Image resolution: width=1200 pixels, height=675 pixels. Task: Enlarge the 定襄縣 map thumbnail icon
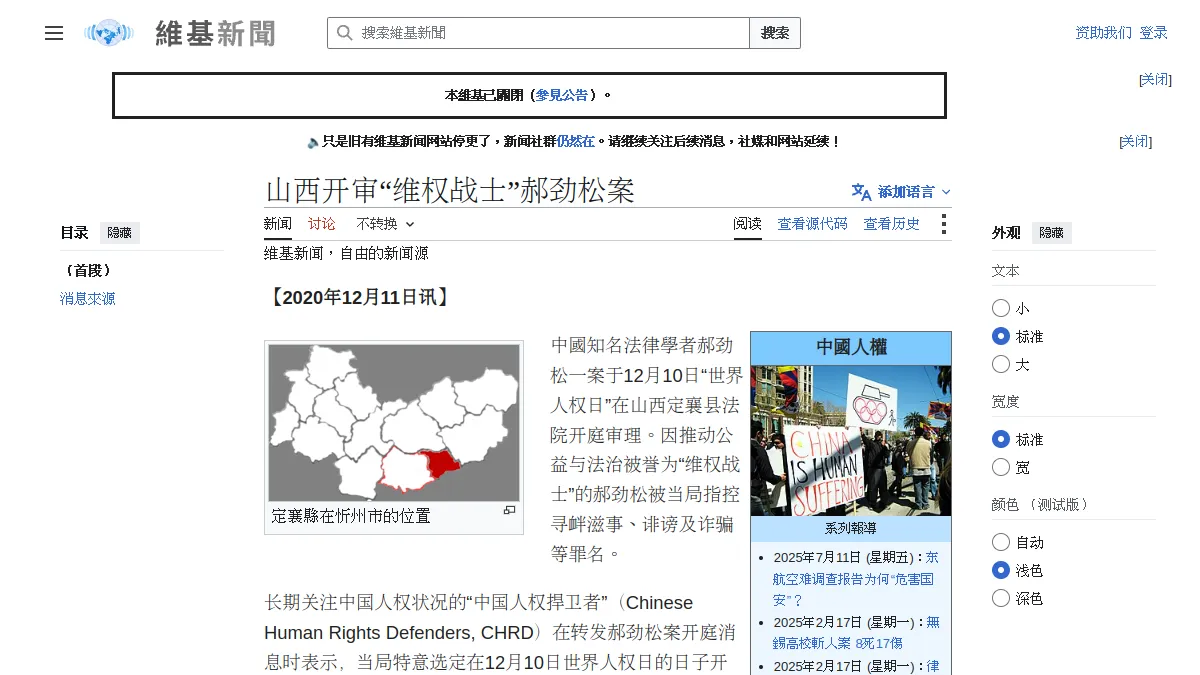(509, 510)
